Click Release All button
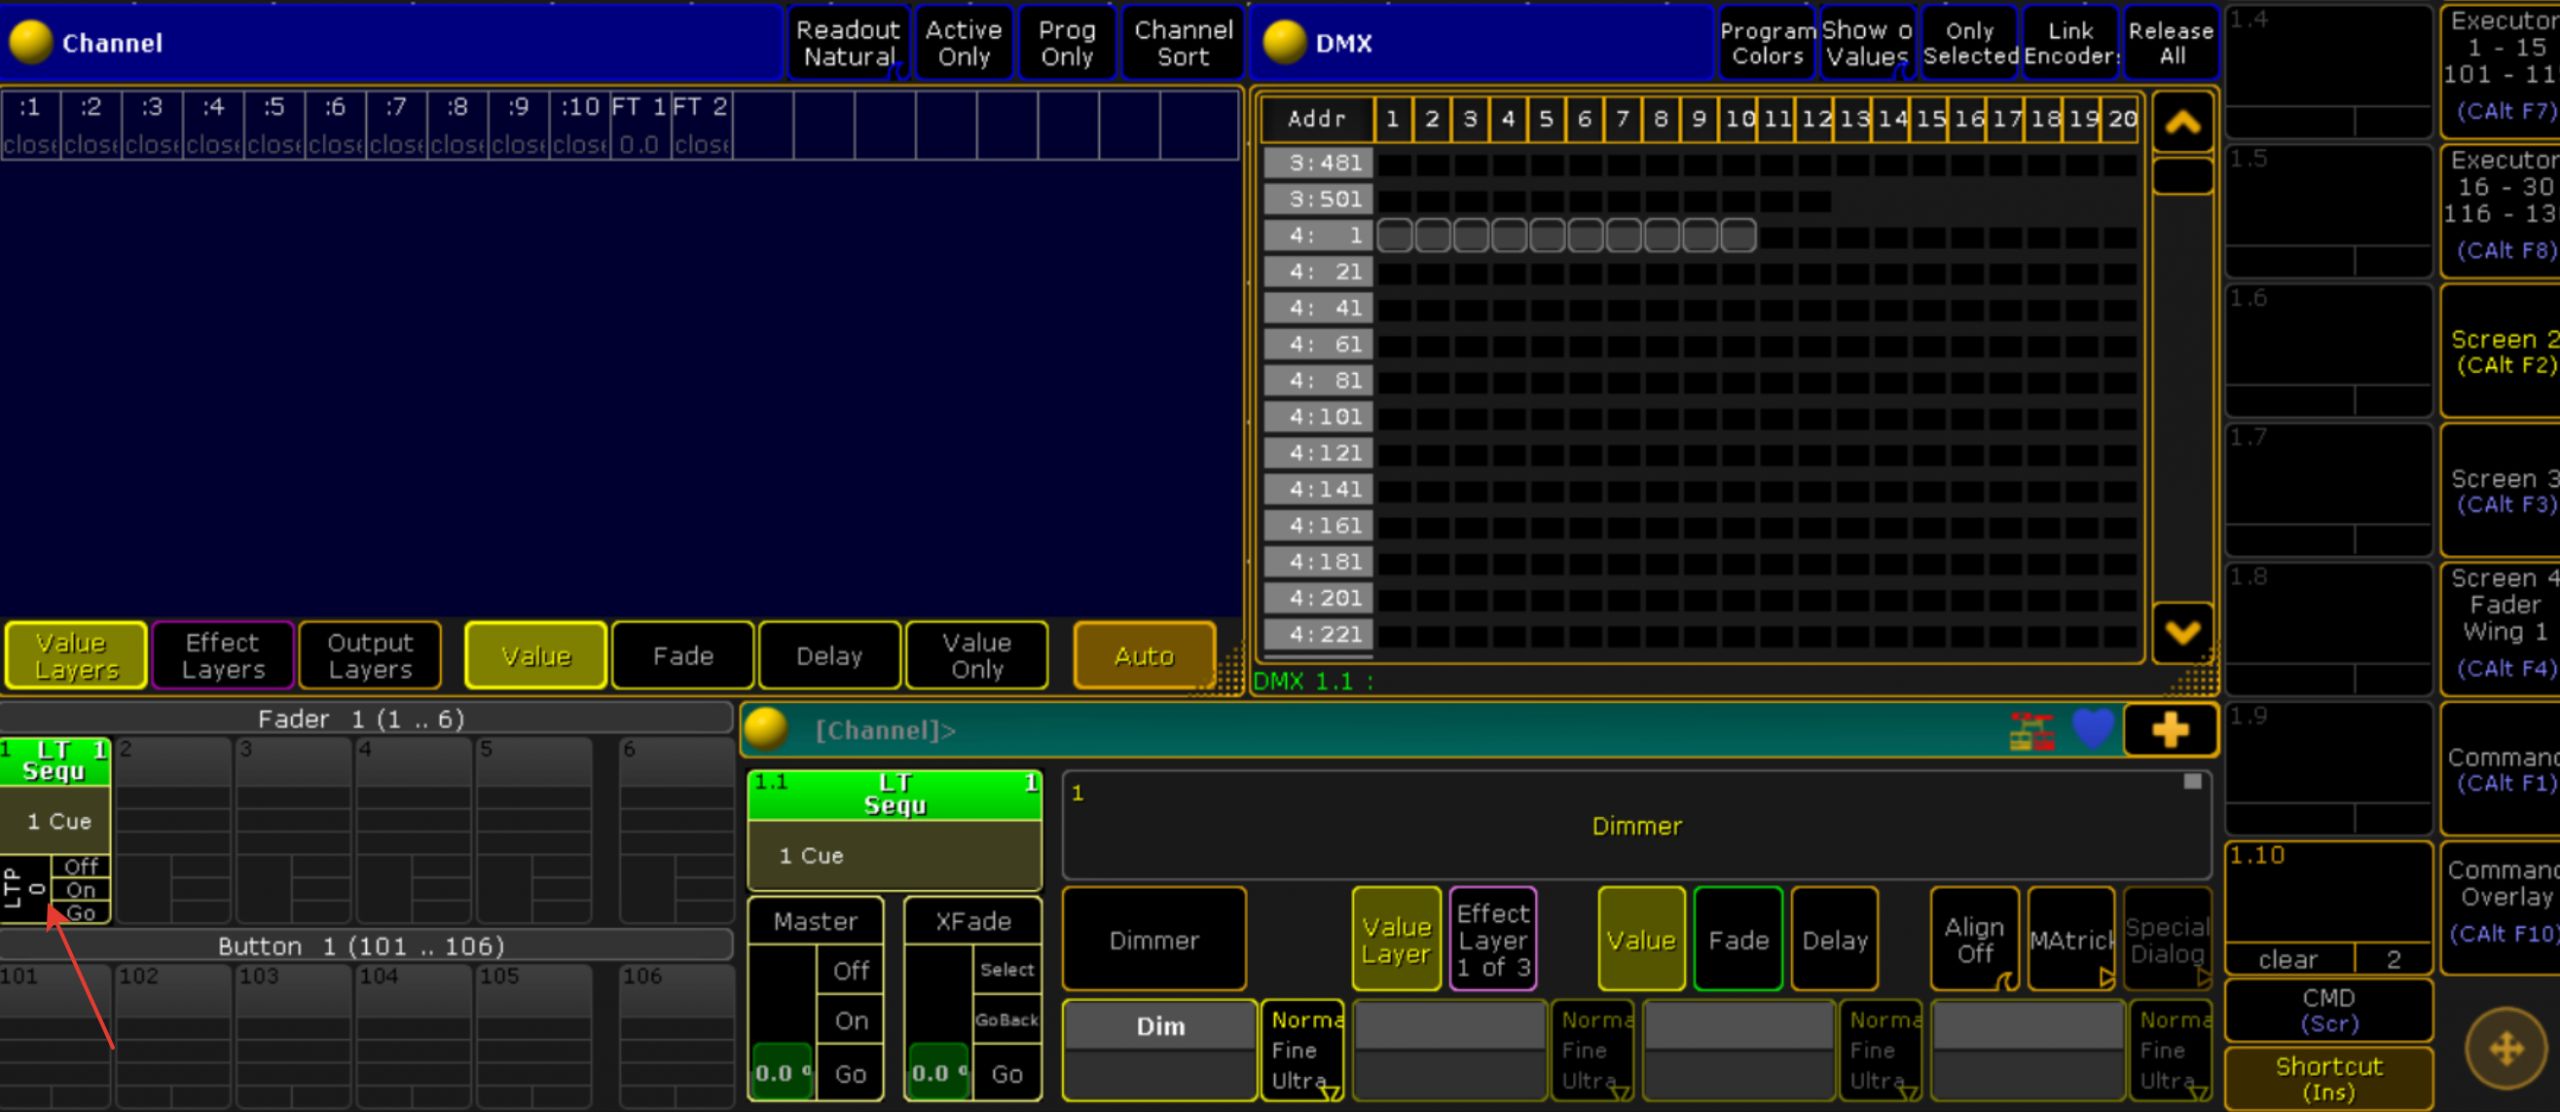This screenshot has width=2560, height=1112. (2170, 43)
